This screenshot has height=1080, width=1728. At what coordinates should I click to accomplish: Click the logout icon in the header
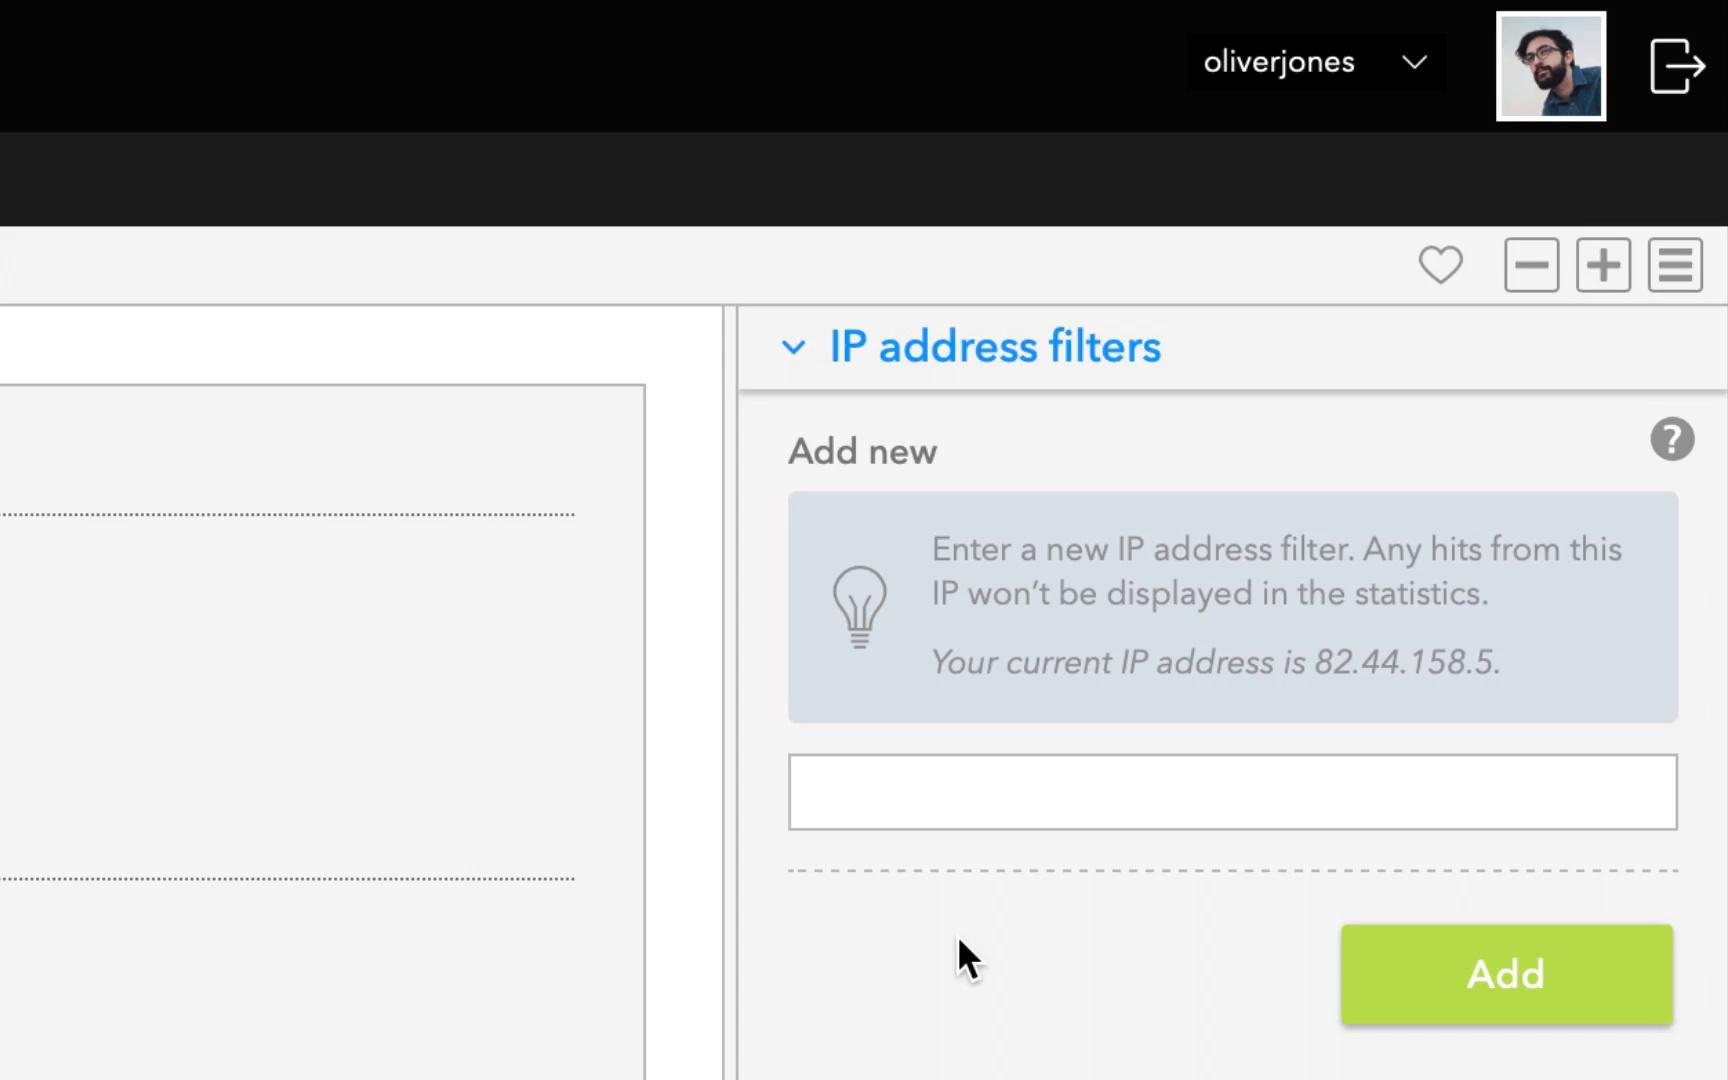[1677, 66]
